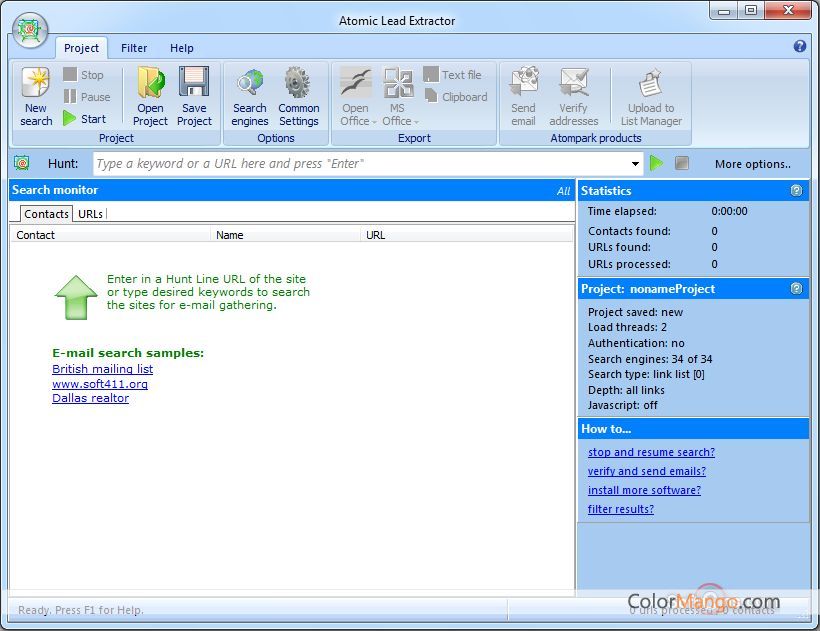The height and width of the screenshot is (631, 820).
Task: Sort by the URL column header
Action: 466,235
